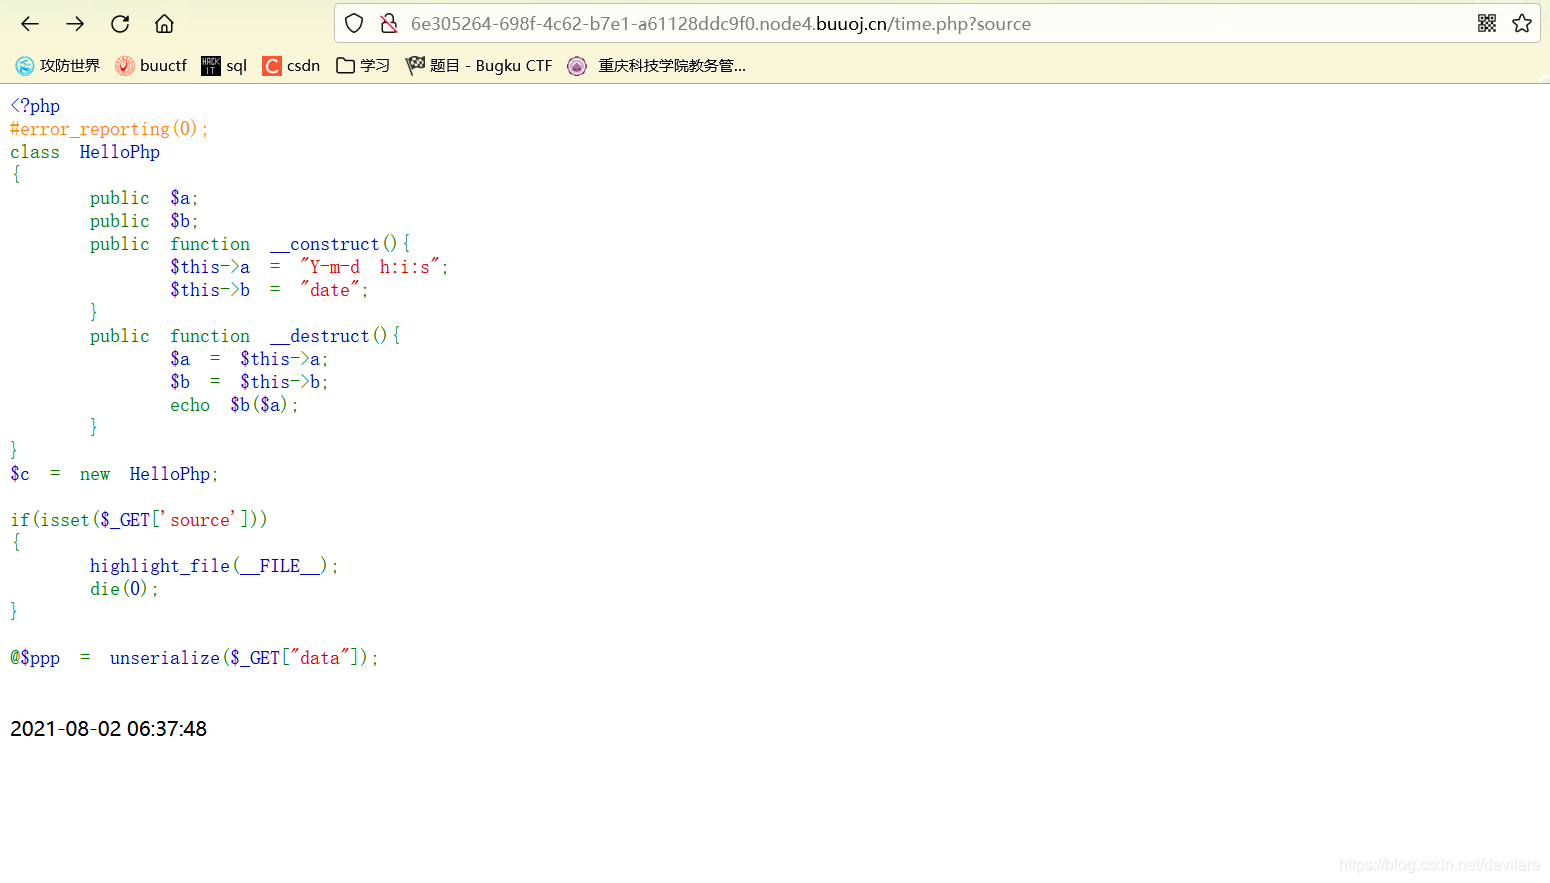Open the 重庆科技学院教务管 bookmark
This screenshot has width=1550, height=883.
coord(657,66)
